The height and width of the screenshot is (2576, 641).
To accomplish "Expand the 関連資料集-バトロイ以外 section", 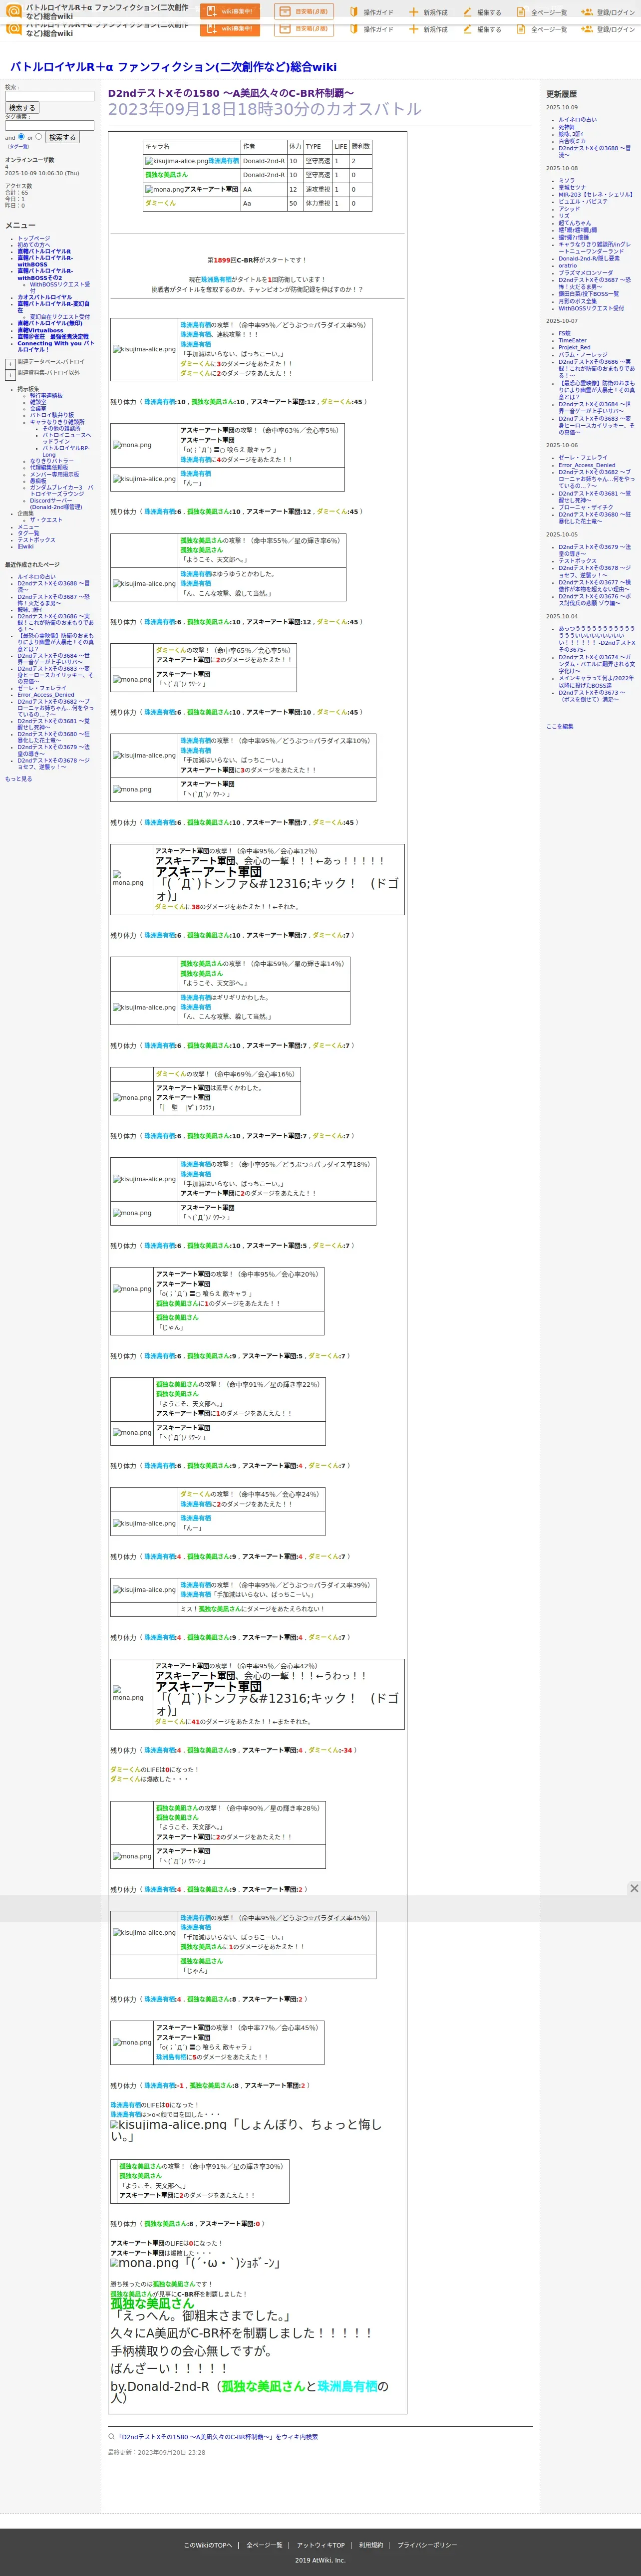I will pyautogui.click(x=10, y=374).
